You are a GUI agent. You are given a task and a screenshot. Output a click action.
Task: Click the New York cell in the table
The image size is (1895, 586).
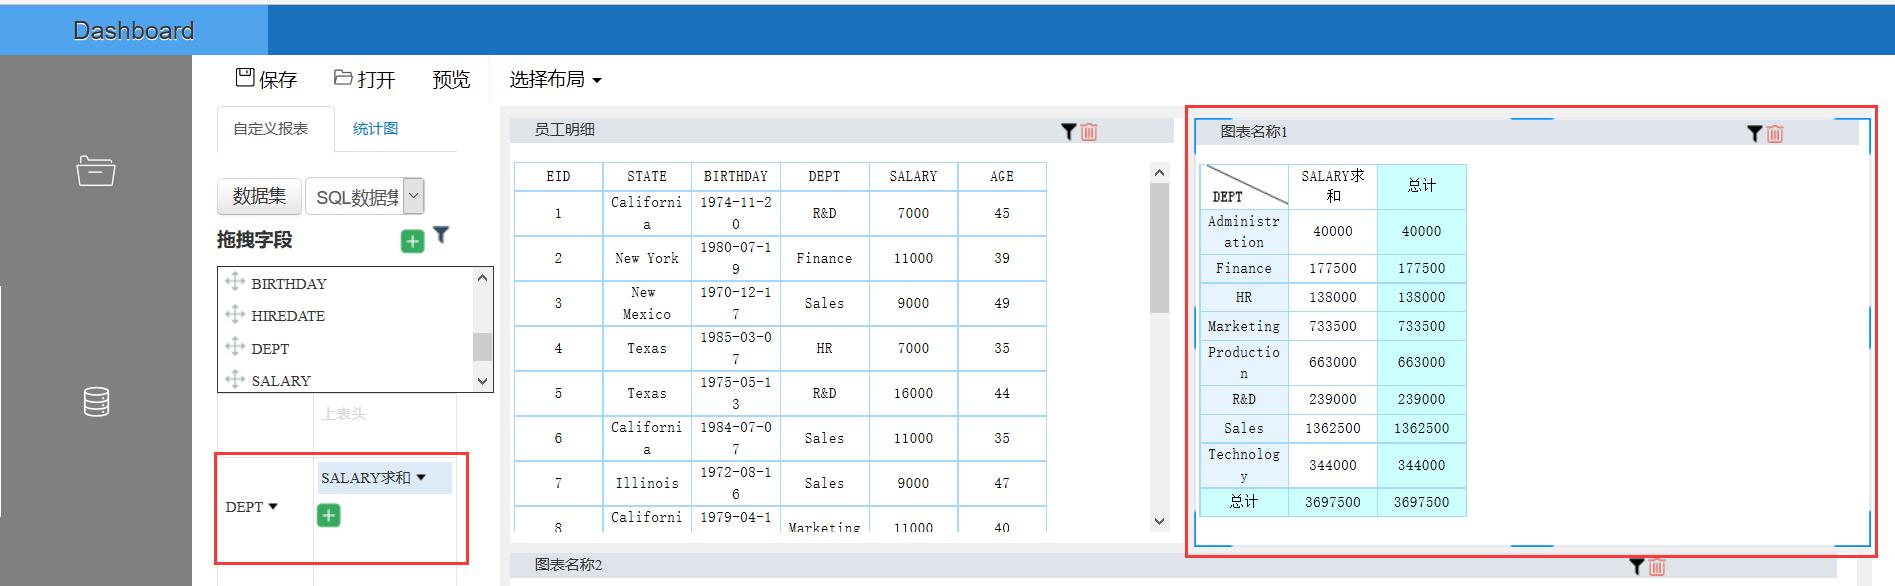point(647,258)
